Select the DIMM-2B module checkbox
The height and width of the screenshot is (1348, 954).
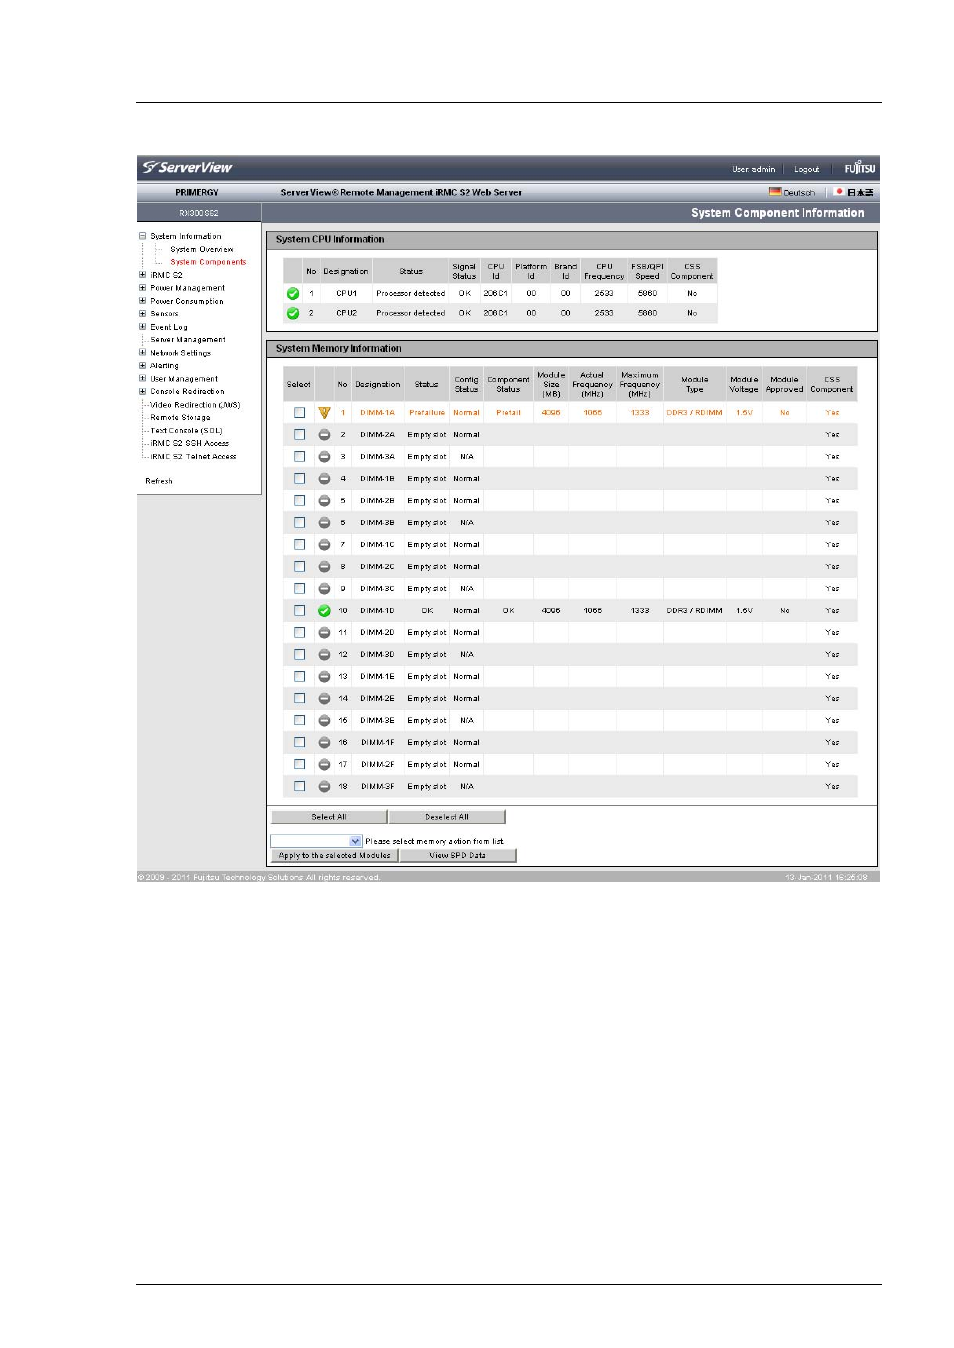pos(299,501)
